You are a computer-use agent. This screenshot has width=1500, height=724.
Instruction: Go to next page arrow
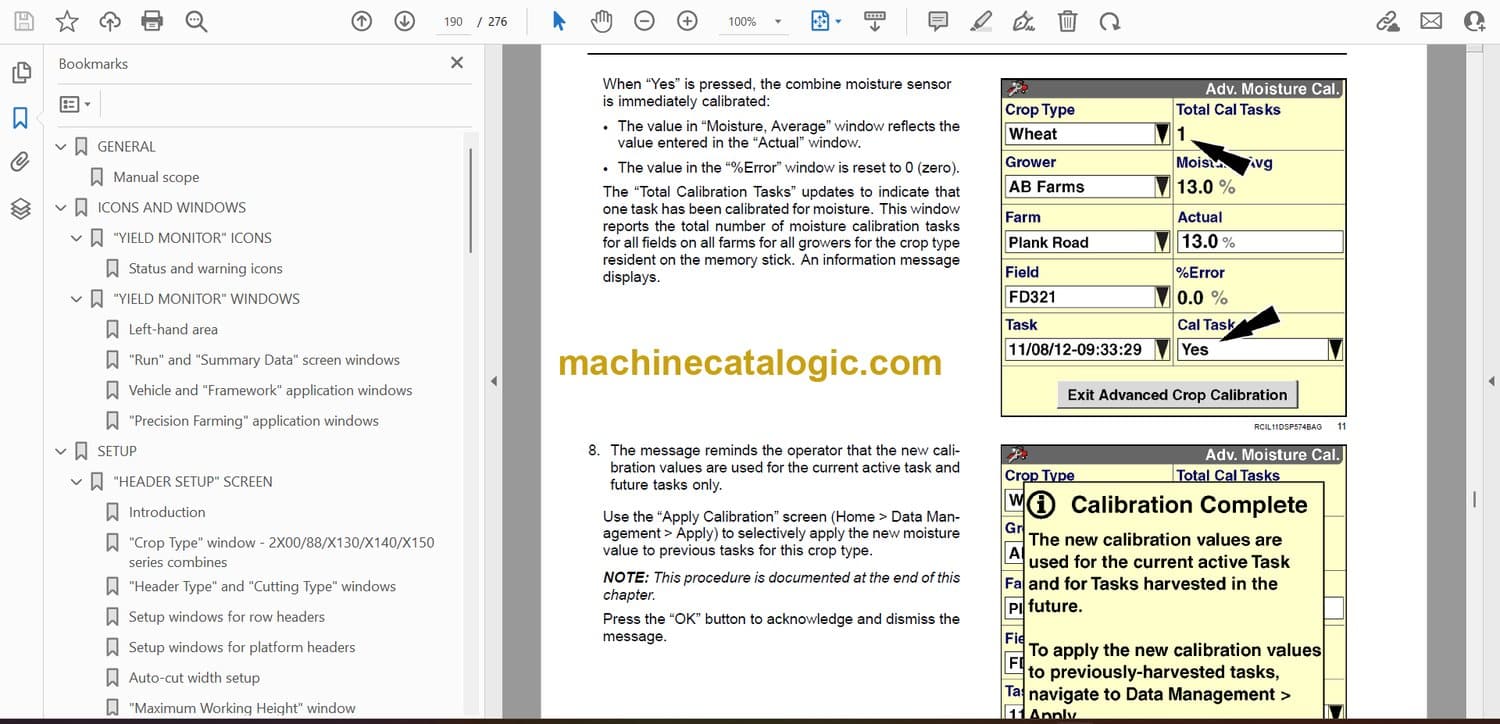click(x=405, y=21)
